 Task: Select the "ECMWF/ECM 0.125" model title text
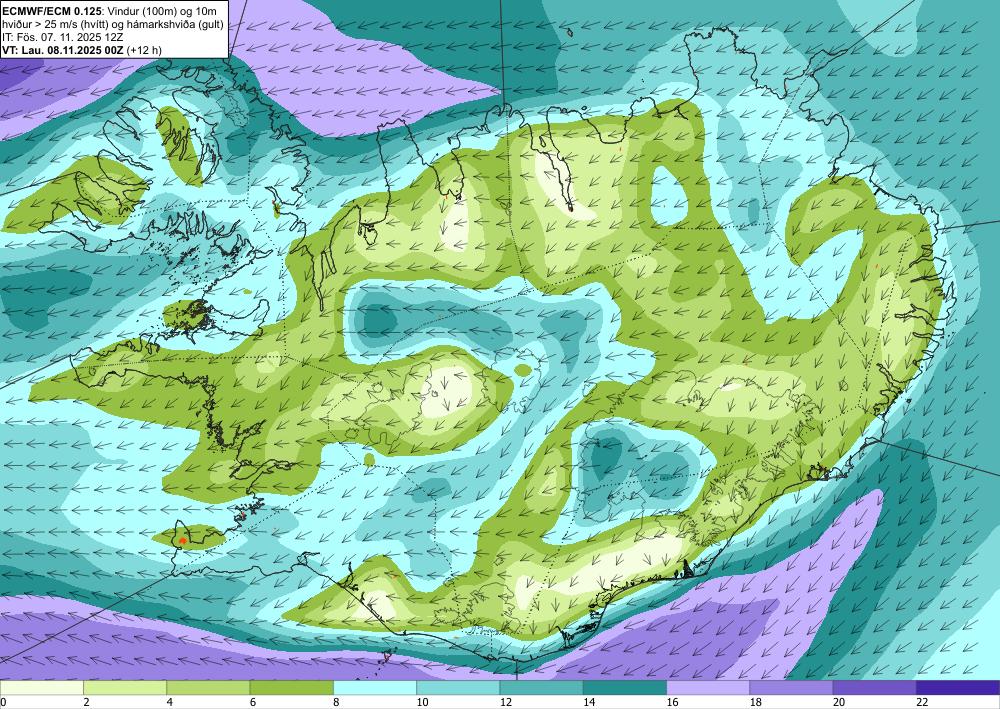52,11
